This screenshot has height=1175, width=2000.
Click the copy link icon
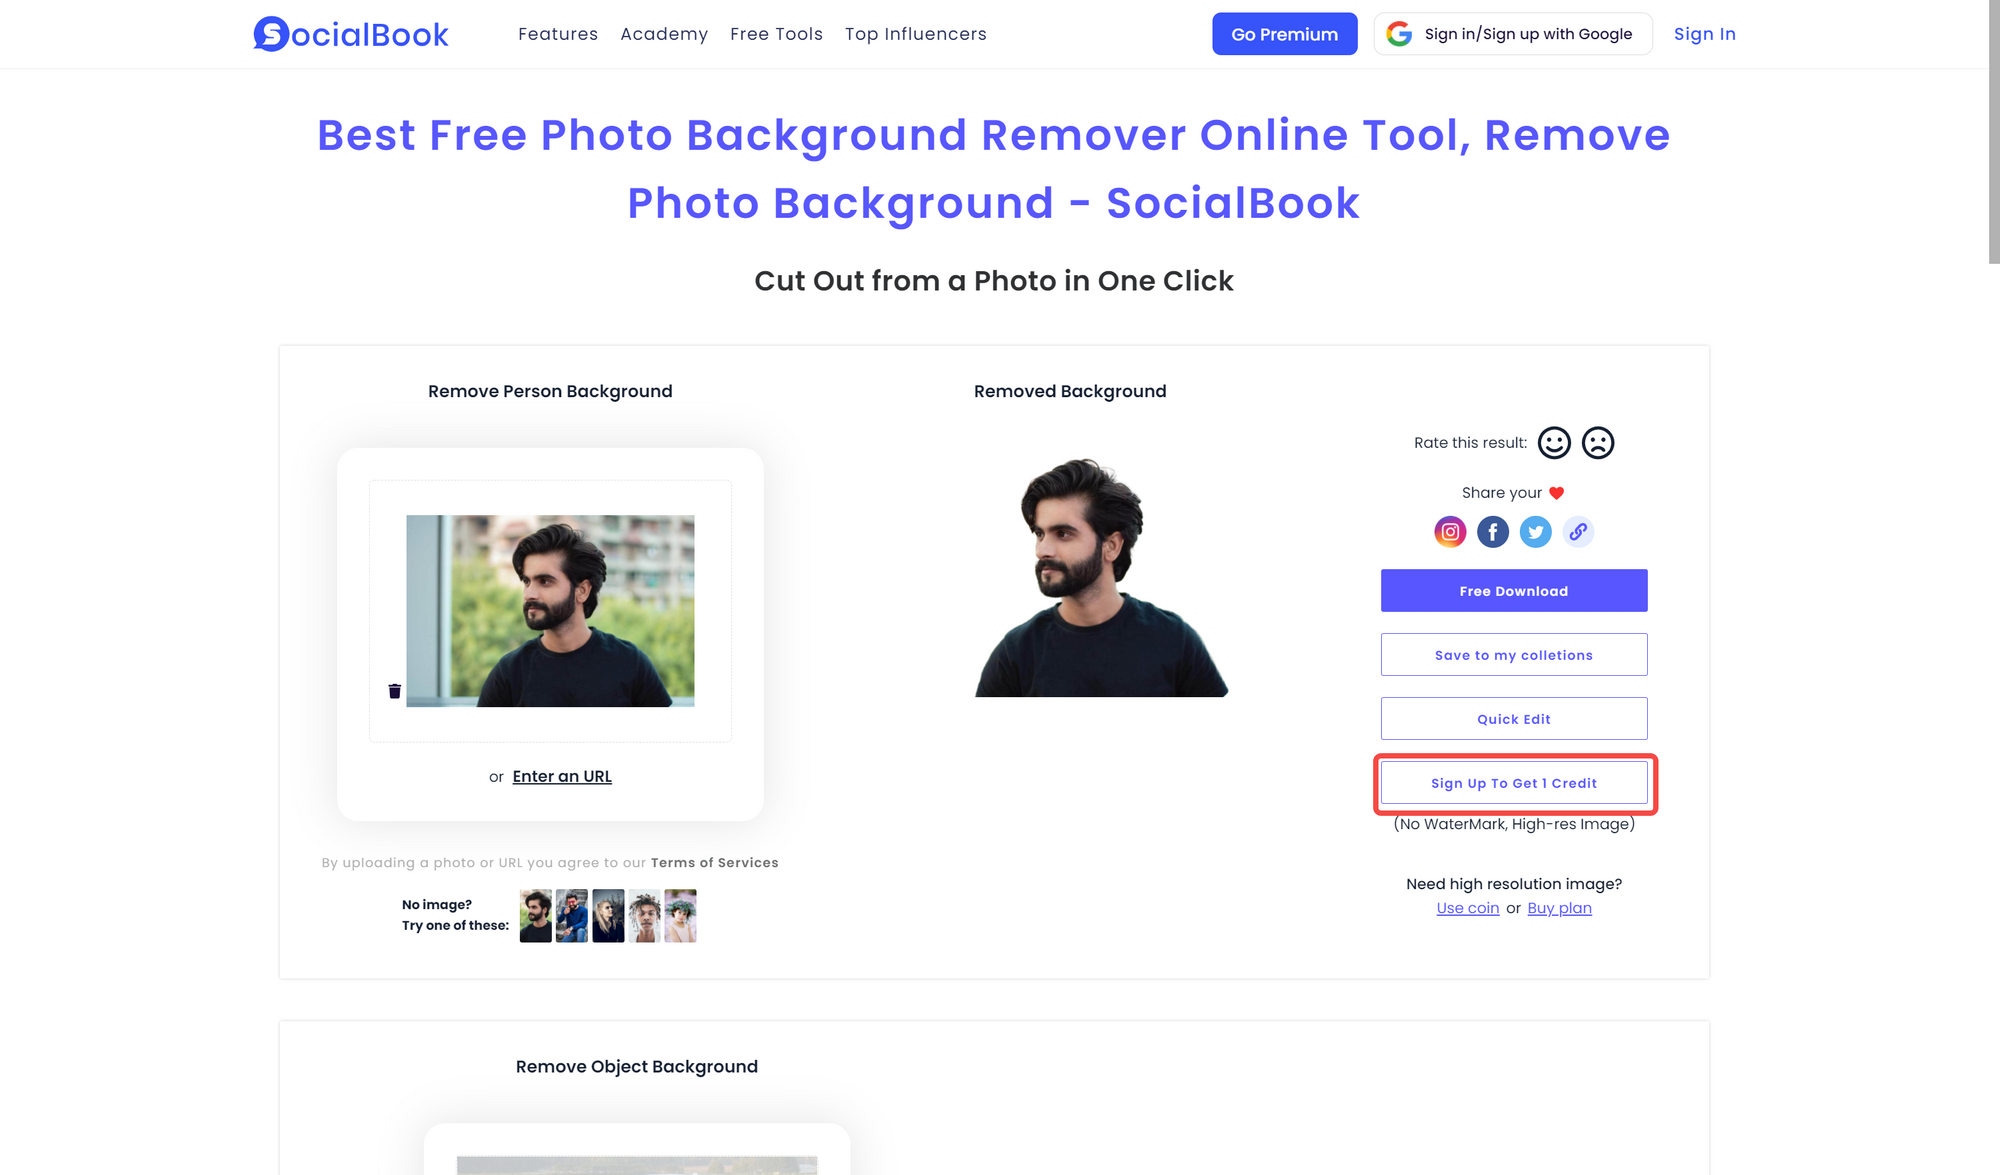[x=1578, y=532]
